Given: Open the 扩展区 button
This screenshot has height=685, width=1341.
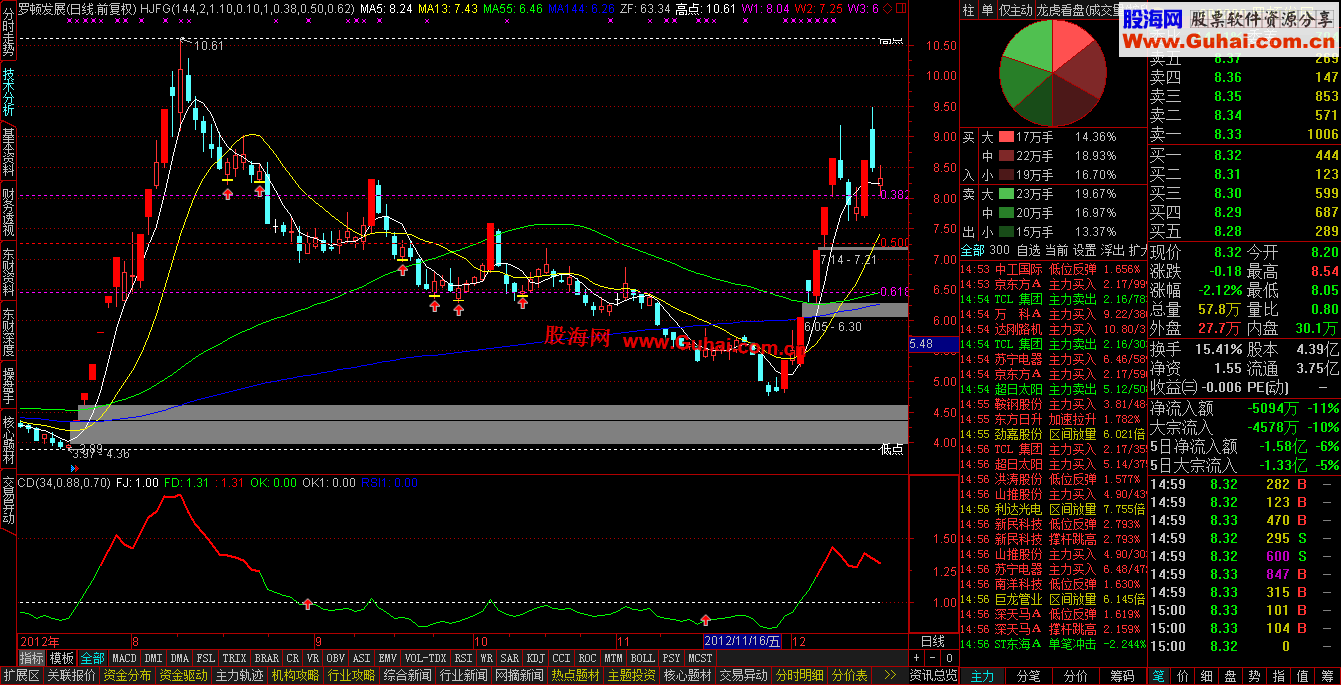Looking at the screenshot, I should pos(22,676).
